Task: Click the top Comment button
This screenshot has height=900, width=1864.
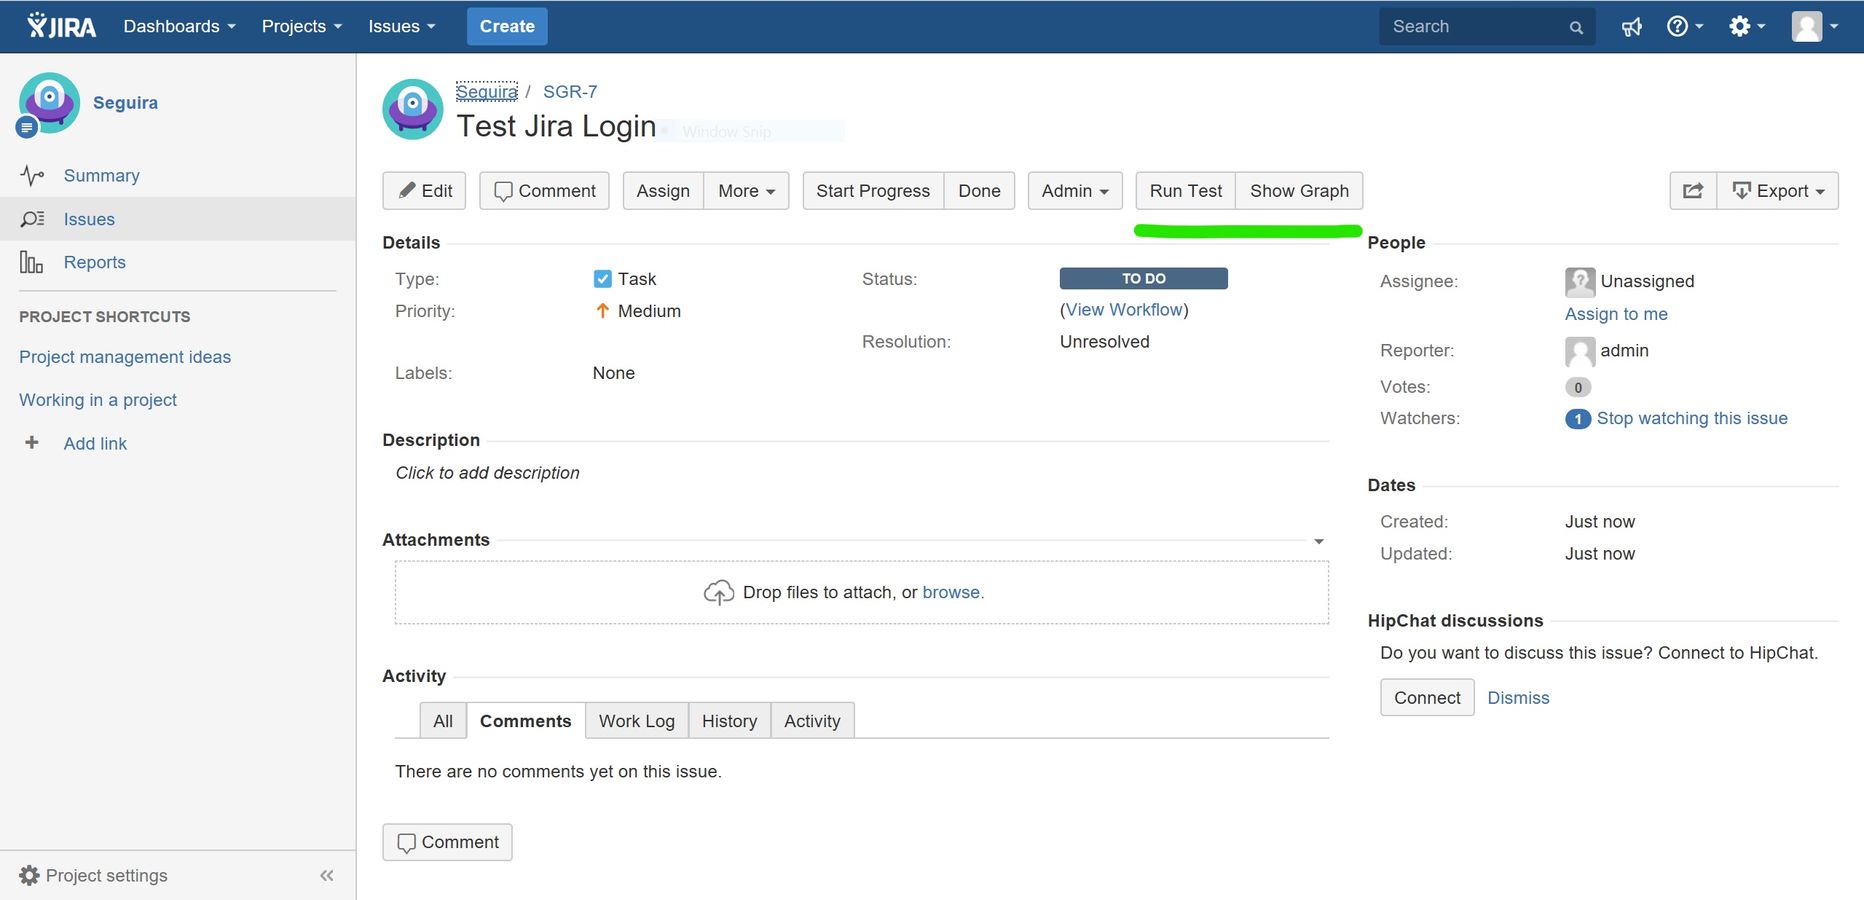Action: (x=545, y=191)
